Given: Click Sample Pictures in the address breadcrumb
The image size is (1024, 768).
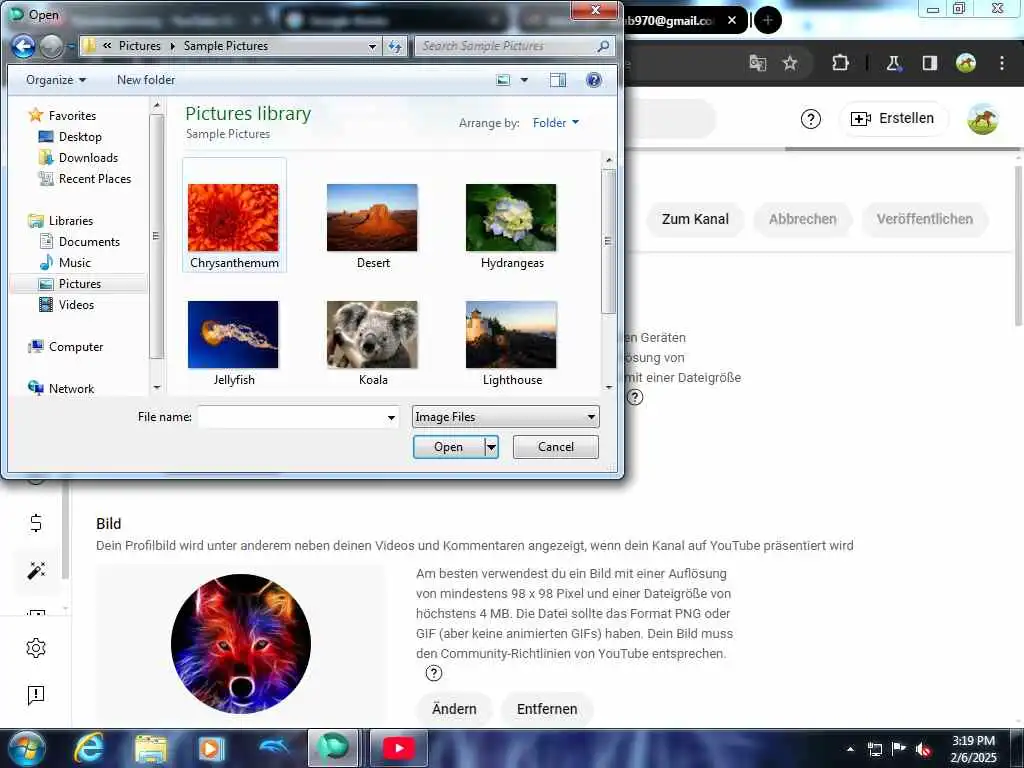Looking at the screenshot, I should [225, 46].
